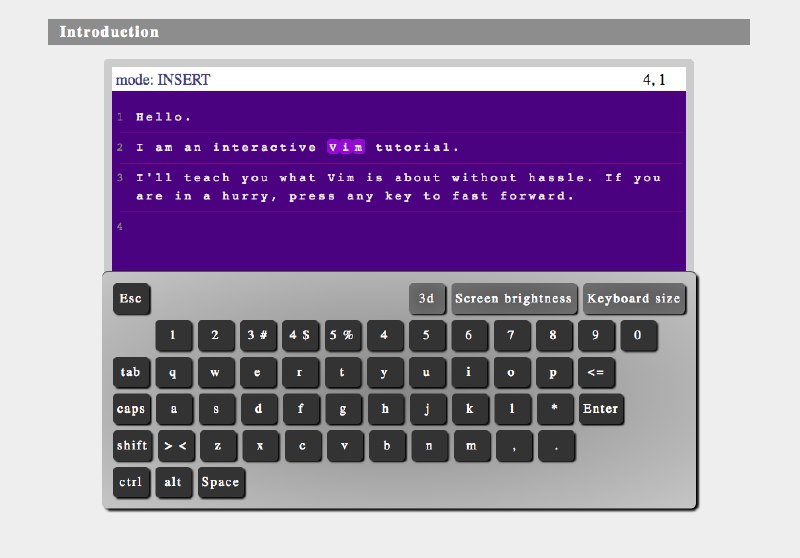Tap the x key
Image resolution: width=800 pixels, height=558 pixels.
pos(261,445)
